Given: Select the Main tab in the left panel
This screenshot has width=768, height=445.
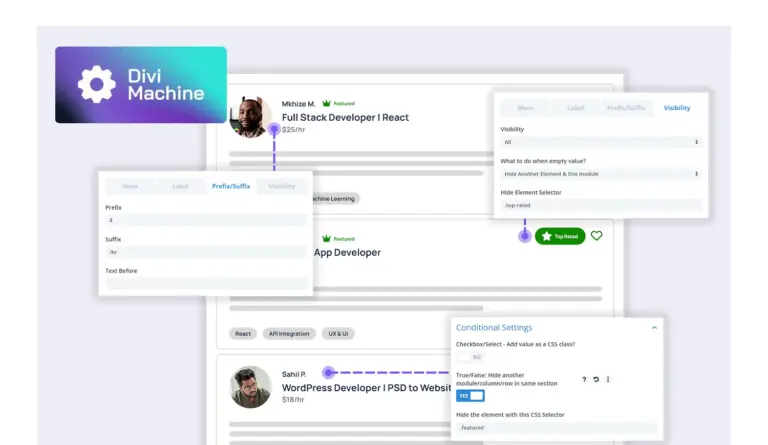Looking at the screenshot, I should tap(130, 186).
